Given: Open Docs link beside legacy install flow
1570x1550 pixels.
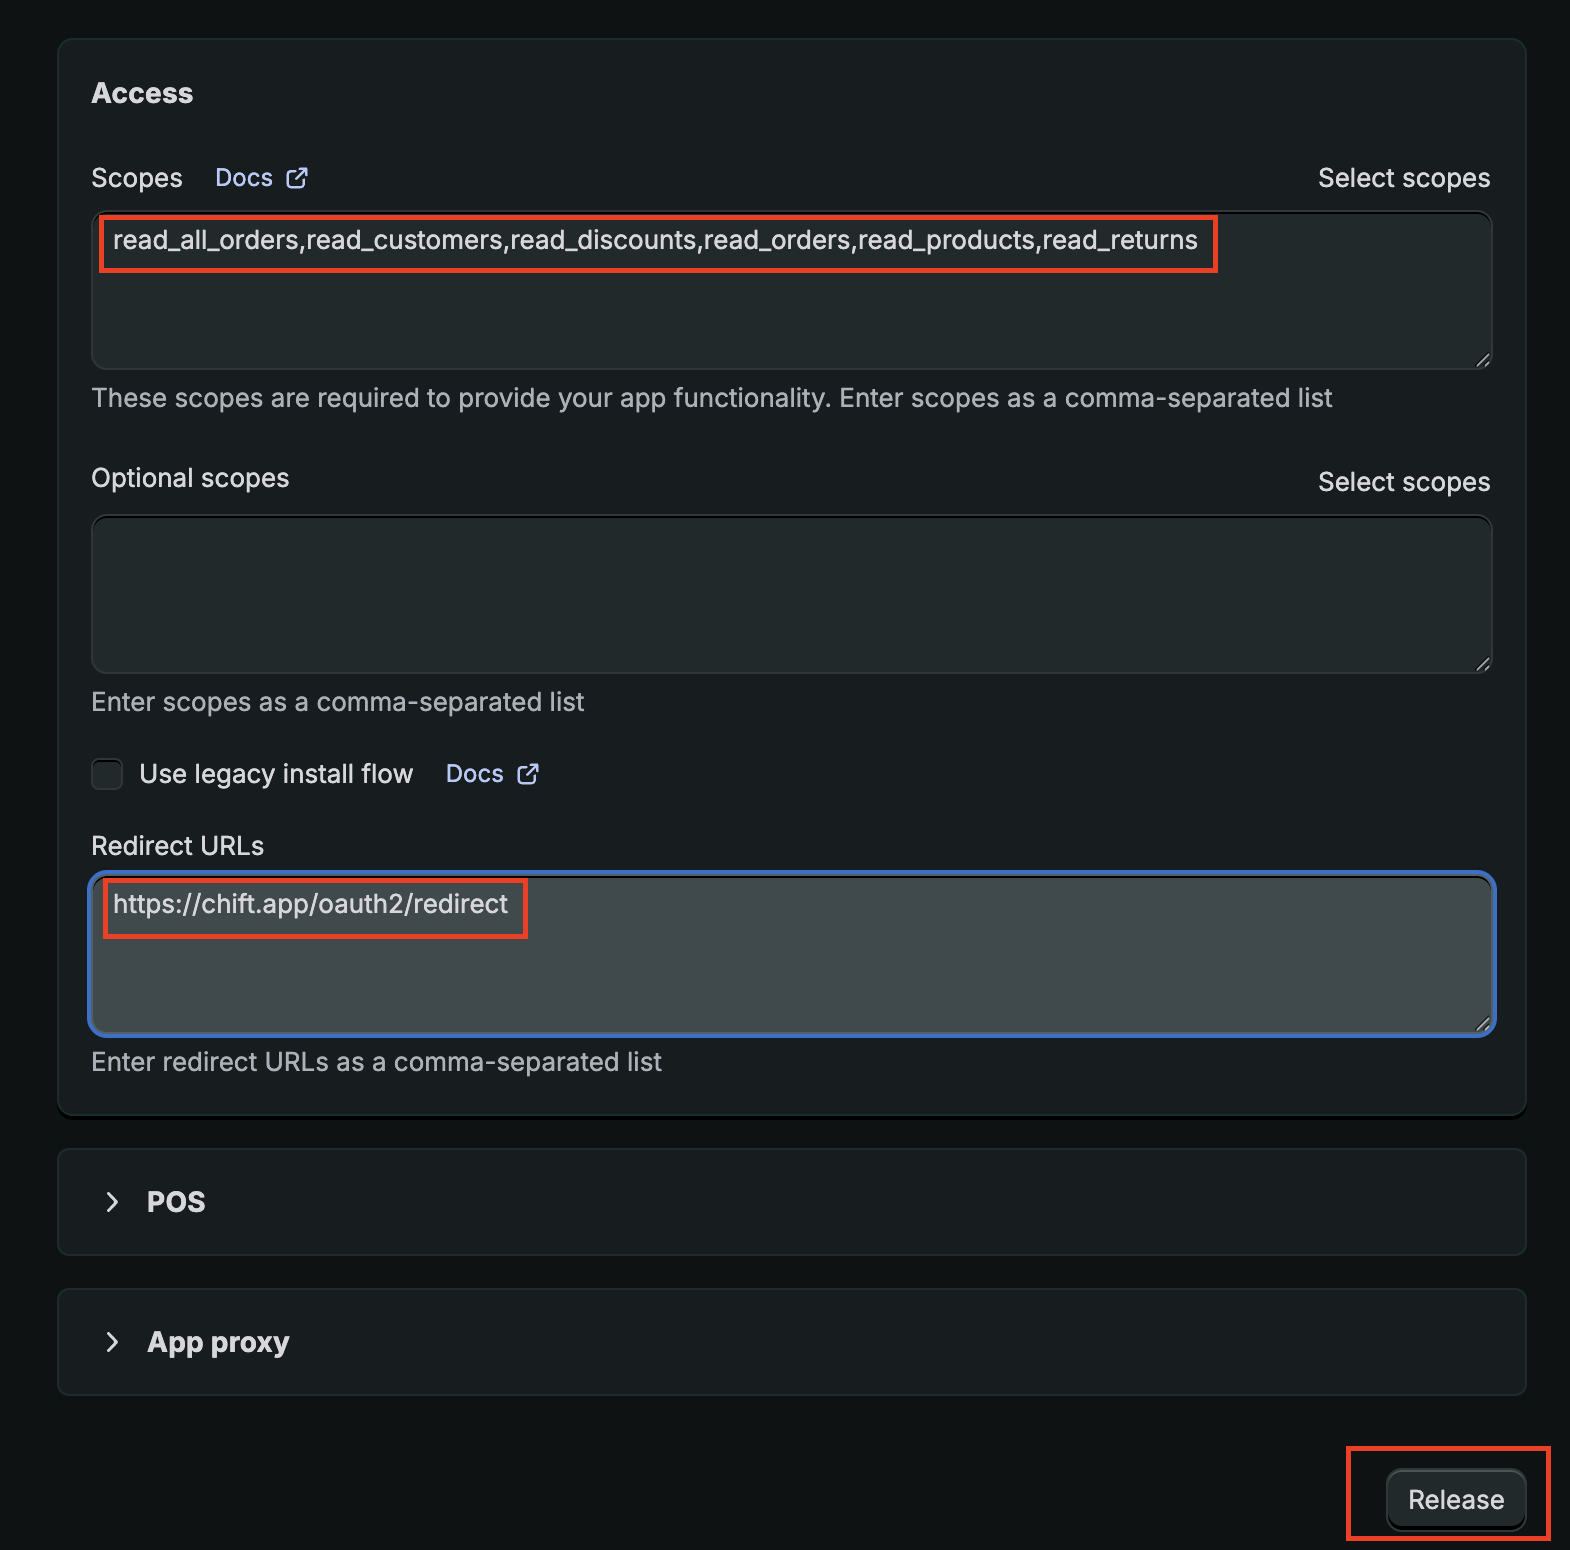Looking at the screenshot, I should pyautogui.click(x=474, y=774).
